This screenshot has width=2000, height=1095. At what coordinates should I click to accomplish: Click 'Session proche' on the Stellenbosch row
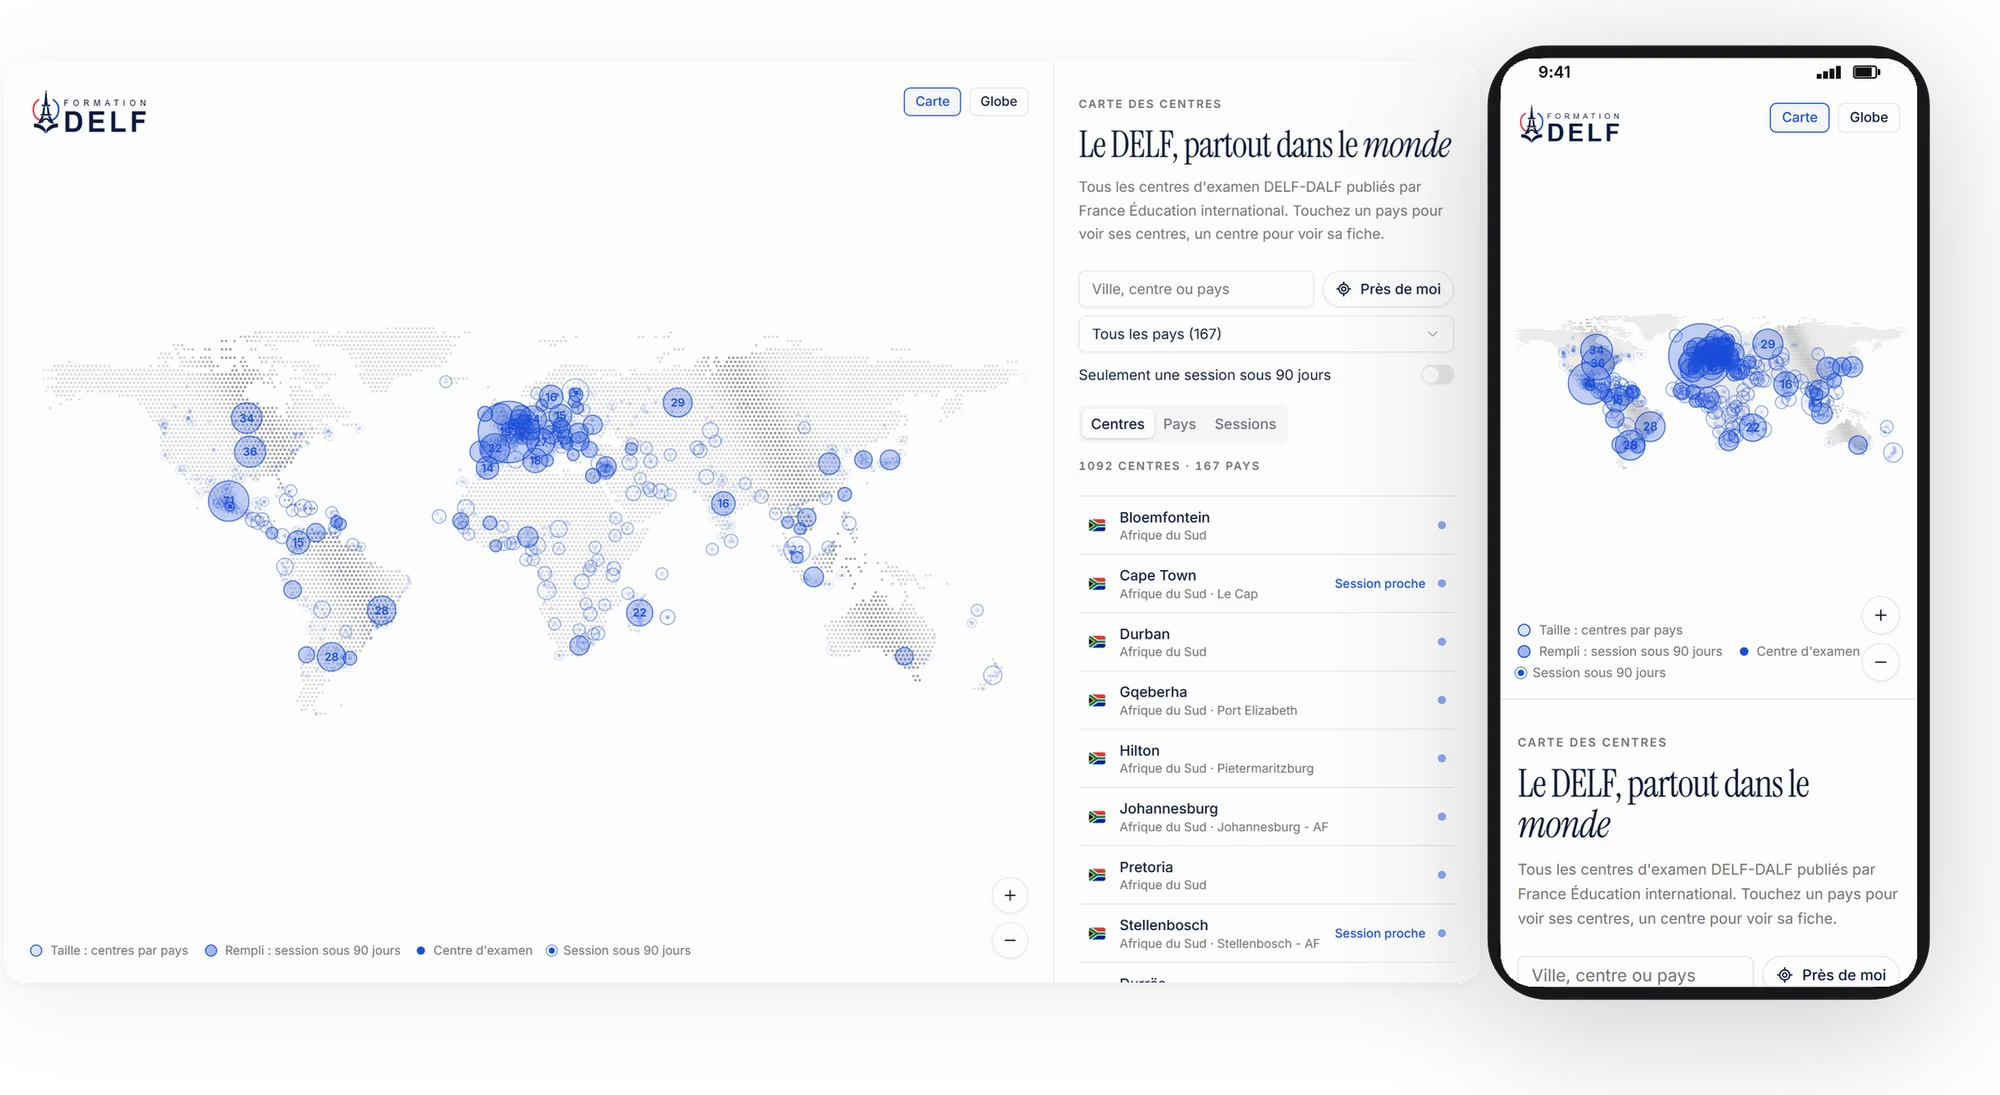1379,933
